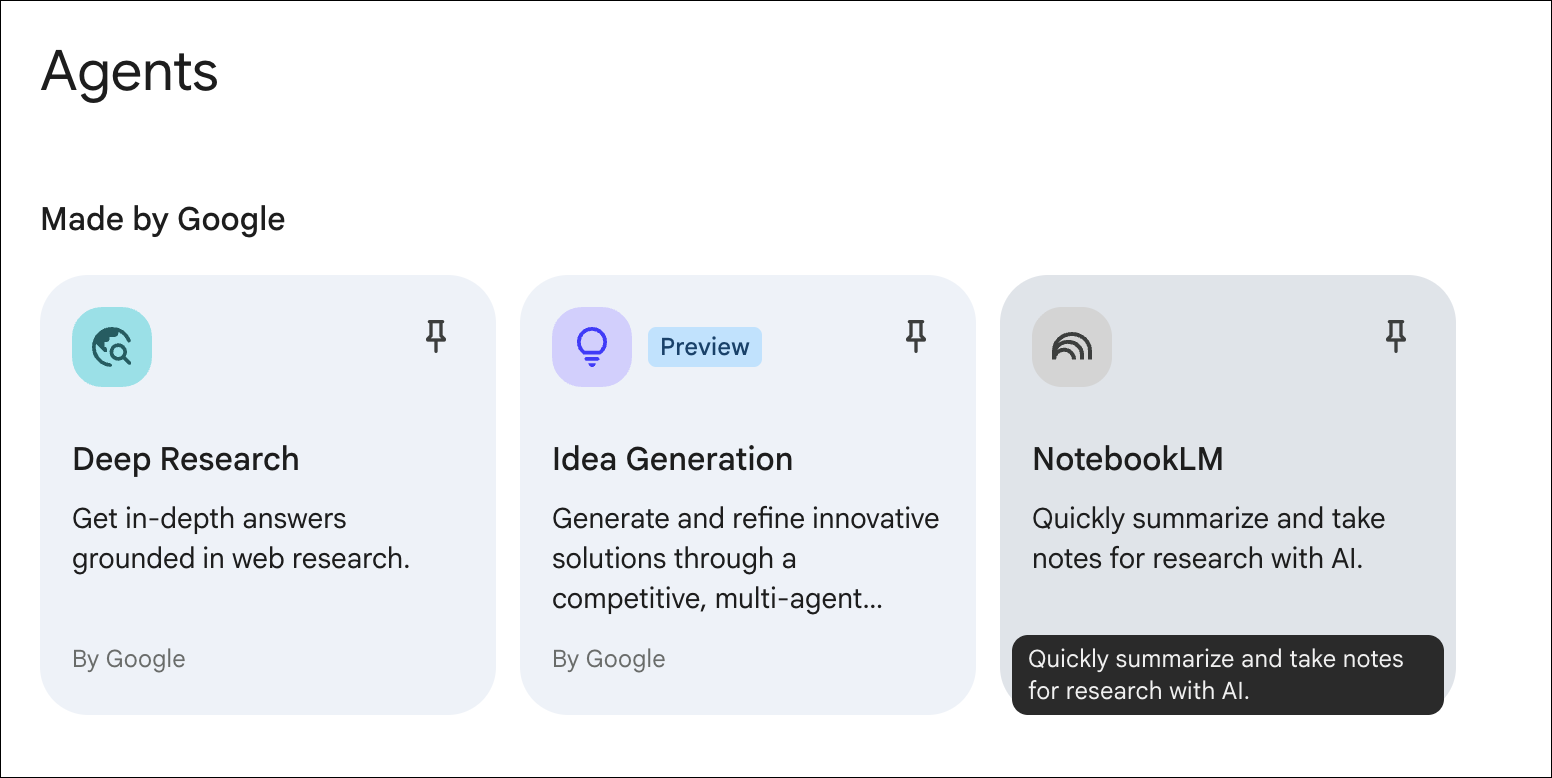Pin the Deep Research agent
The width and height of the screenshot is (1552, 778).
pos(436,337)
